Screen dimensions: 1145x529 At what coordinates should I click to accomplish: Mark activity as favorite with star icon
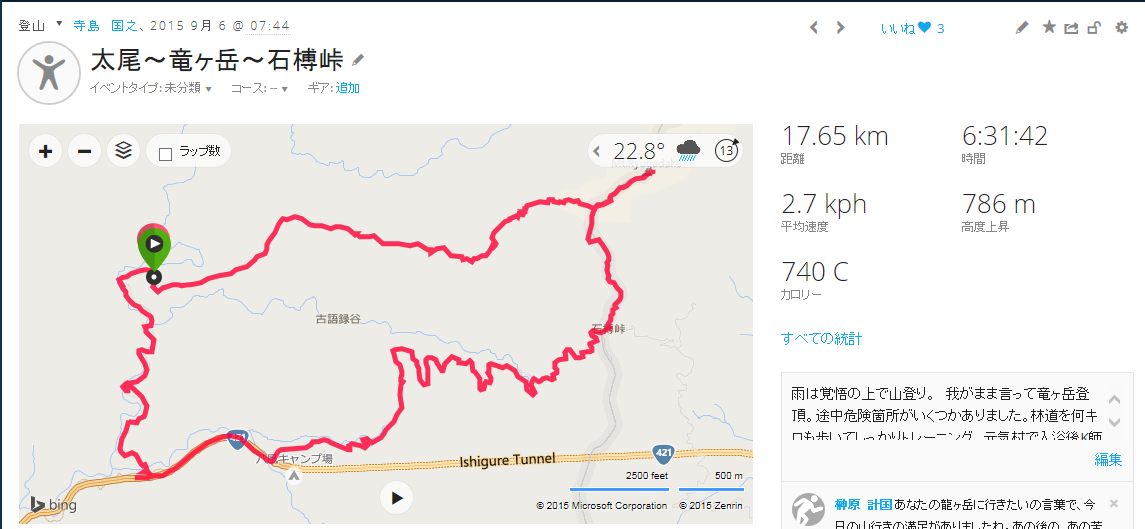(1049, 28)
